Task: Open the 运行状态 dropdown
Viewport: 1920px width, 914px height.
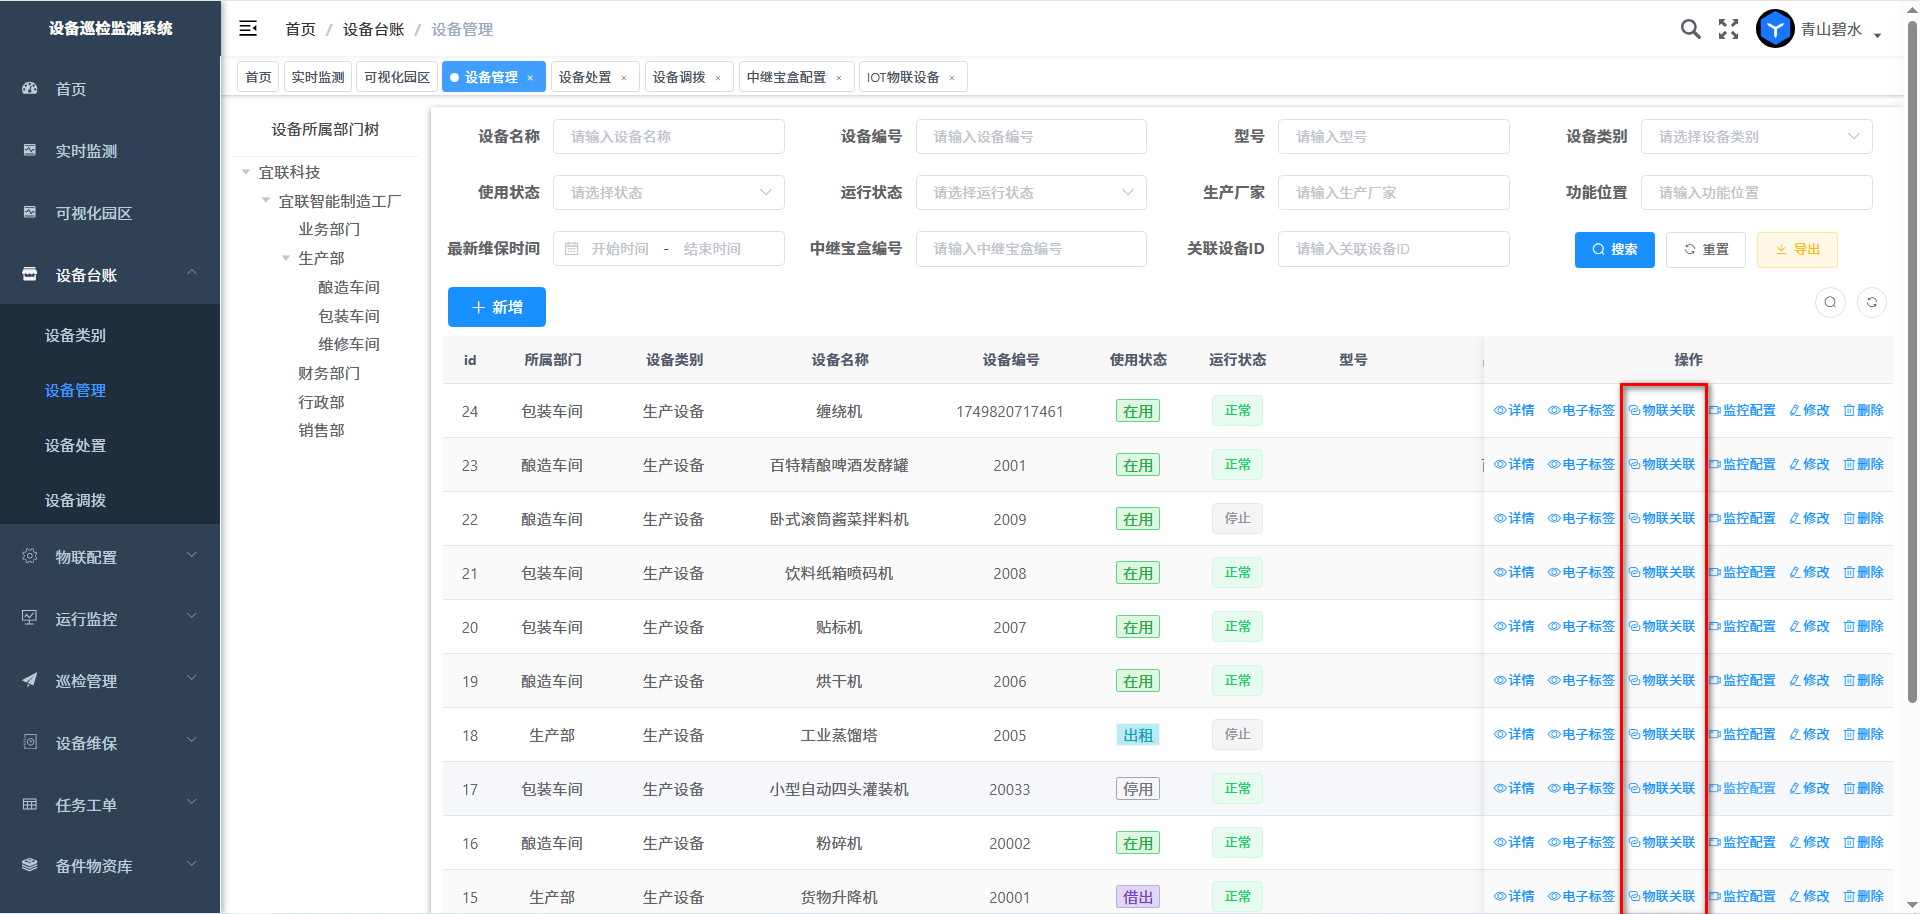Action: (1030, 193)
